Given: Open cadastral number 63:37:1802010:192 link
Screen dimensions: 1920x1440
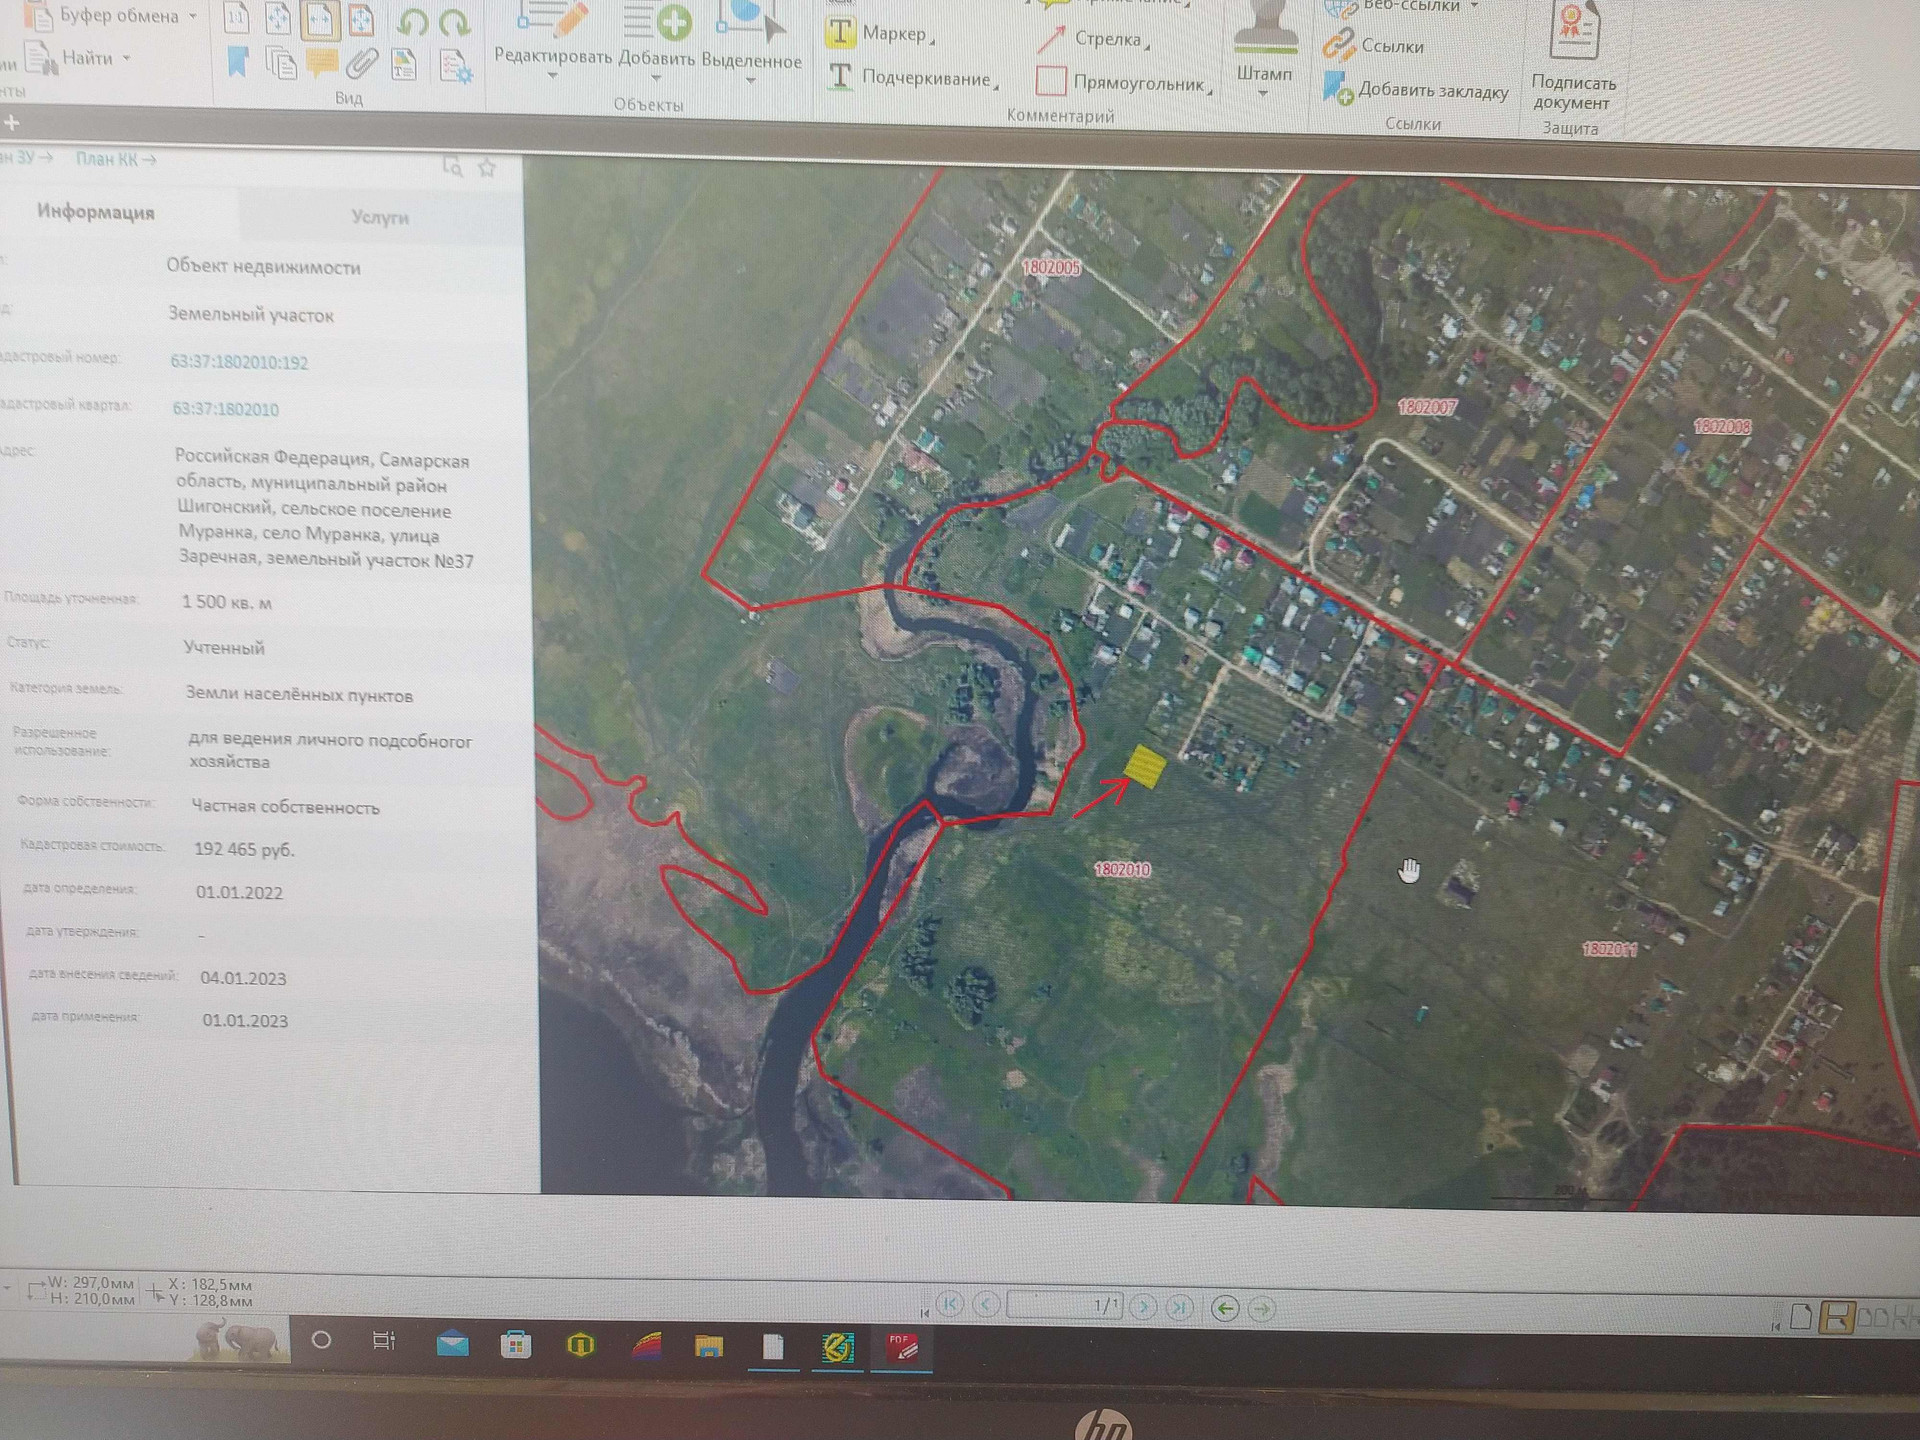Looking at the screenshot, I should [239, 362].
